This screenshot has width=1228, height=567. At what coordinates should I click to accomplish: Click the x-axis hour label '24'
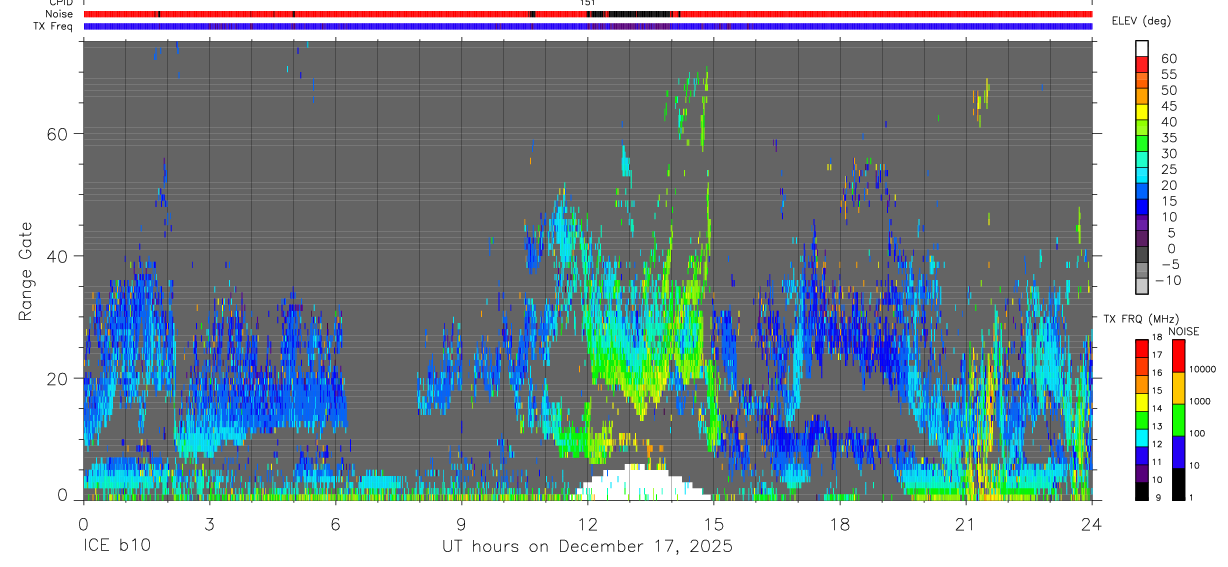point(1091,524)
